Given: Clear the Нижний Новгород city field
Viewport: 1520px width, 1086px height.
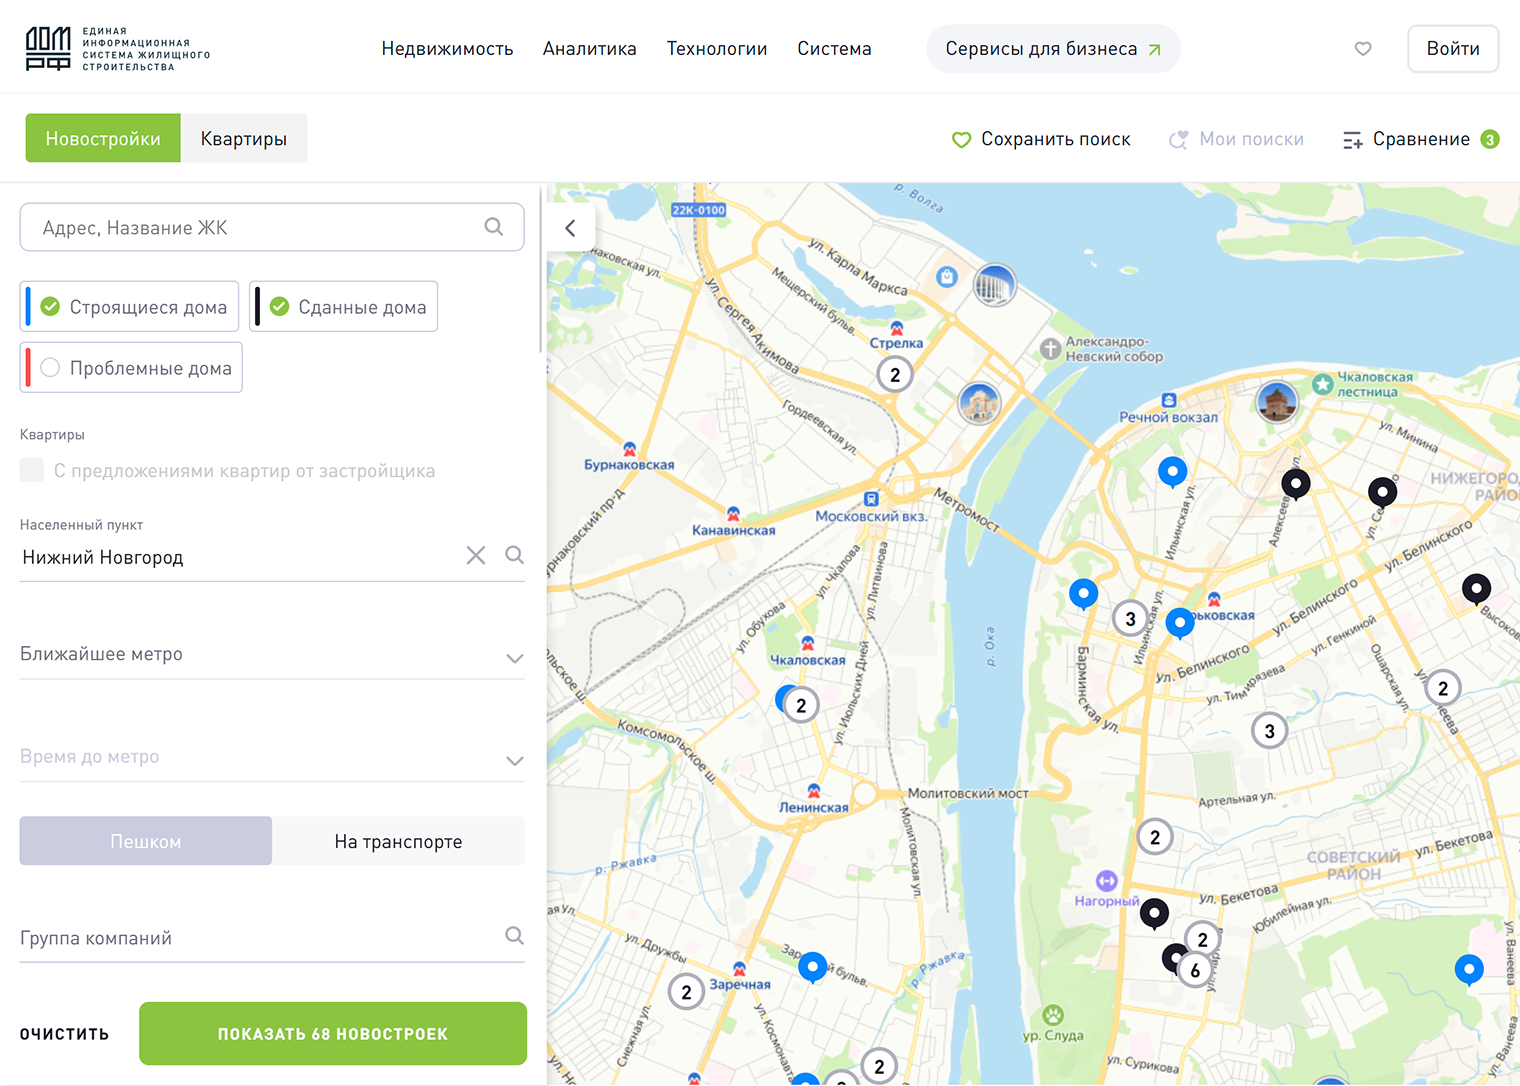Looking at the screenshot, I should pos(476,555).
